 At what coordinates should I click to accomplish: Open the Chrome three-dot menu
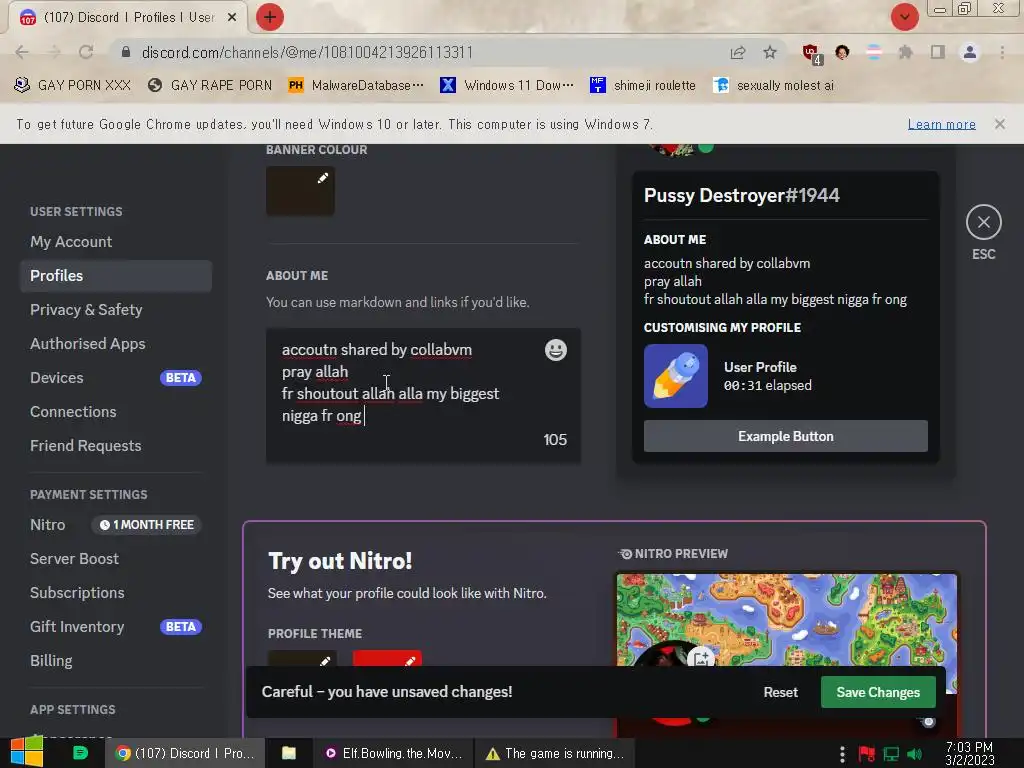tap(1002, 52)
